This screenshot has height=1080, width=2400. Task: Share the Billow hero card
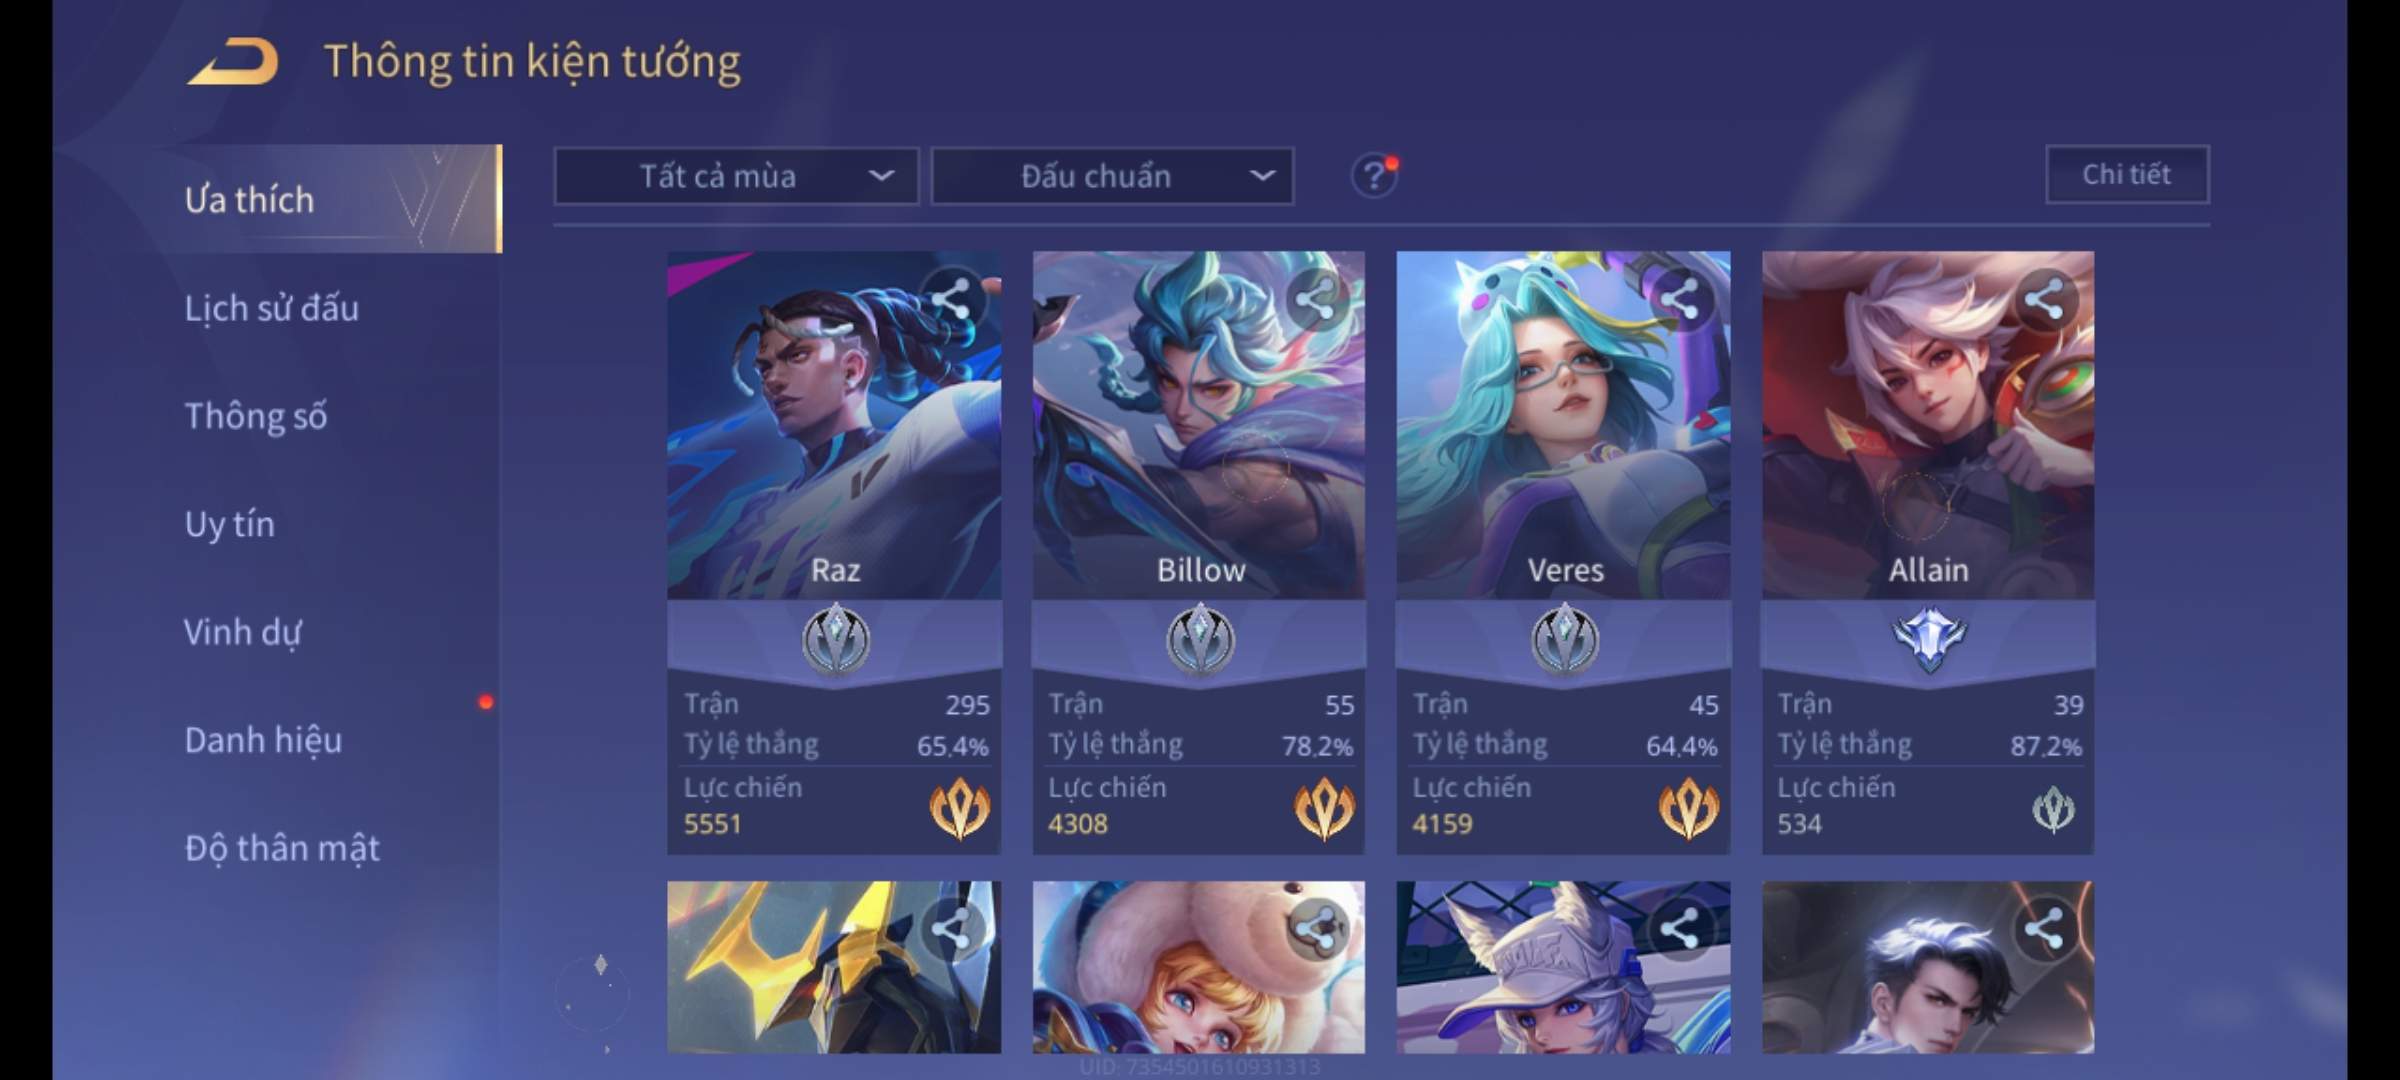[1315, 299]
